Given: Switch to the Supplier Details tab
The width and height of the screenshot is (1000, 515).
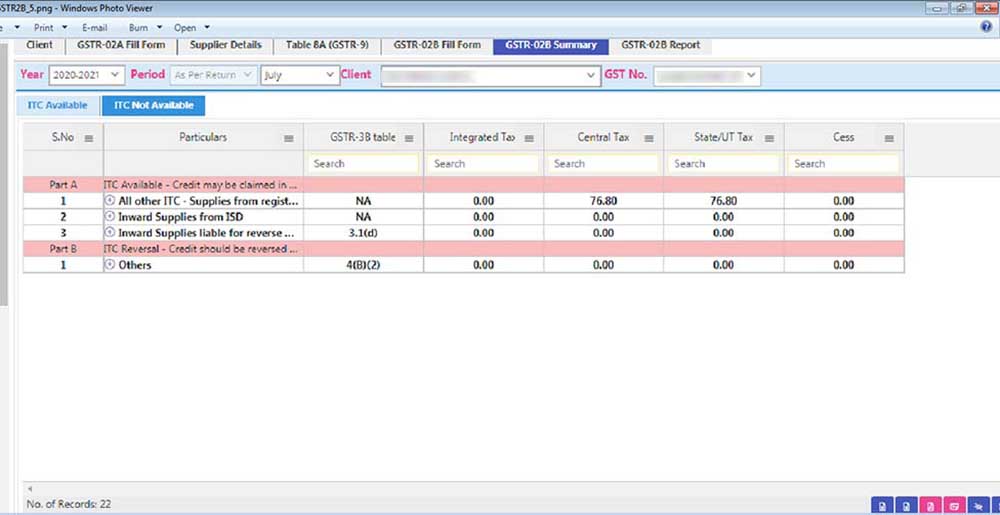Looking at the screenshot, I should click(x=225, y=45).
